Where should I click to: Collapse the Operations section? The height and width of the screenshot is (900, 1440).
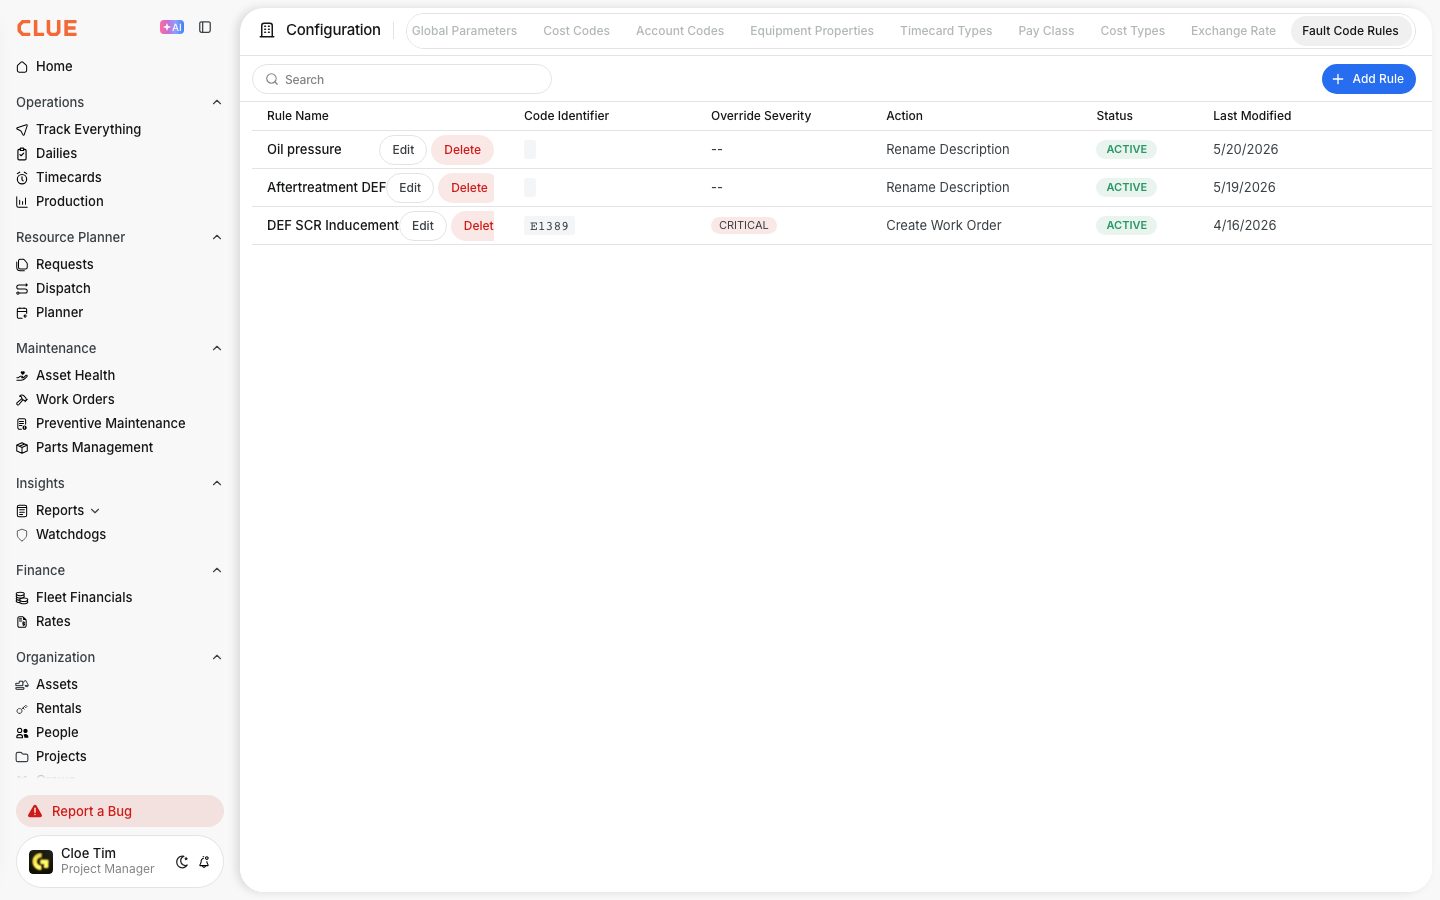point(217,102)
